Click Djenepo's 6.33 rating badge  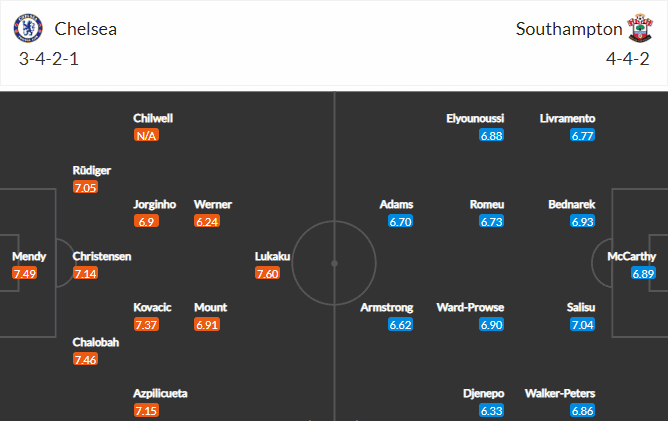492,411
